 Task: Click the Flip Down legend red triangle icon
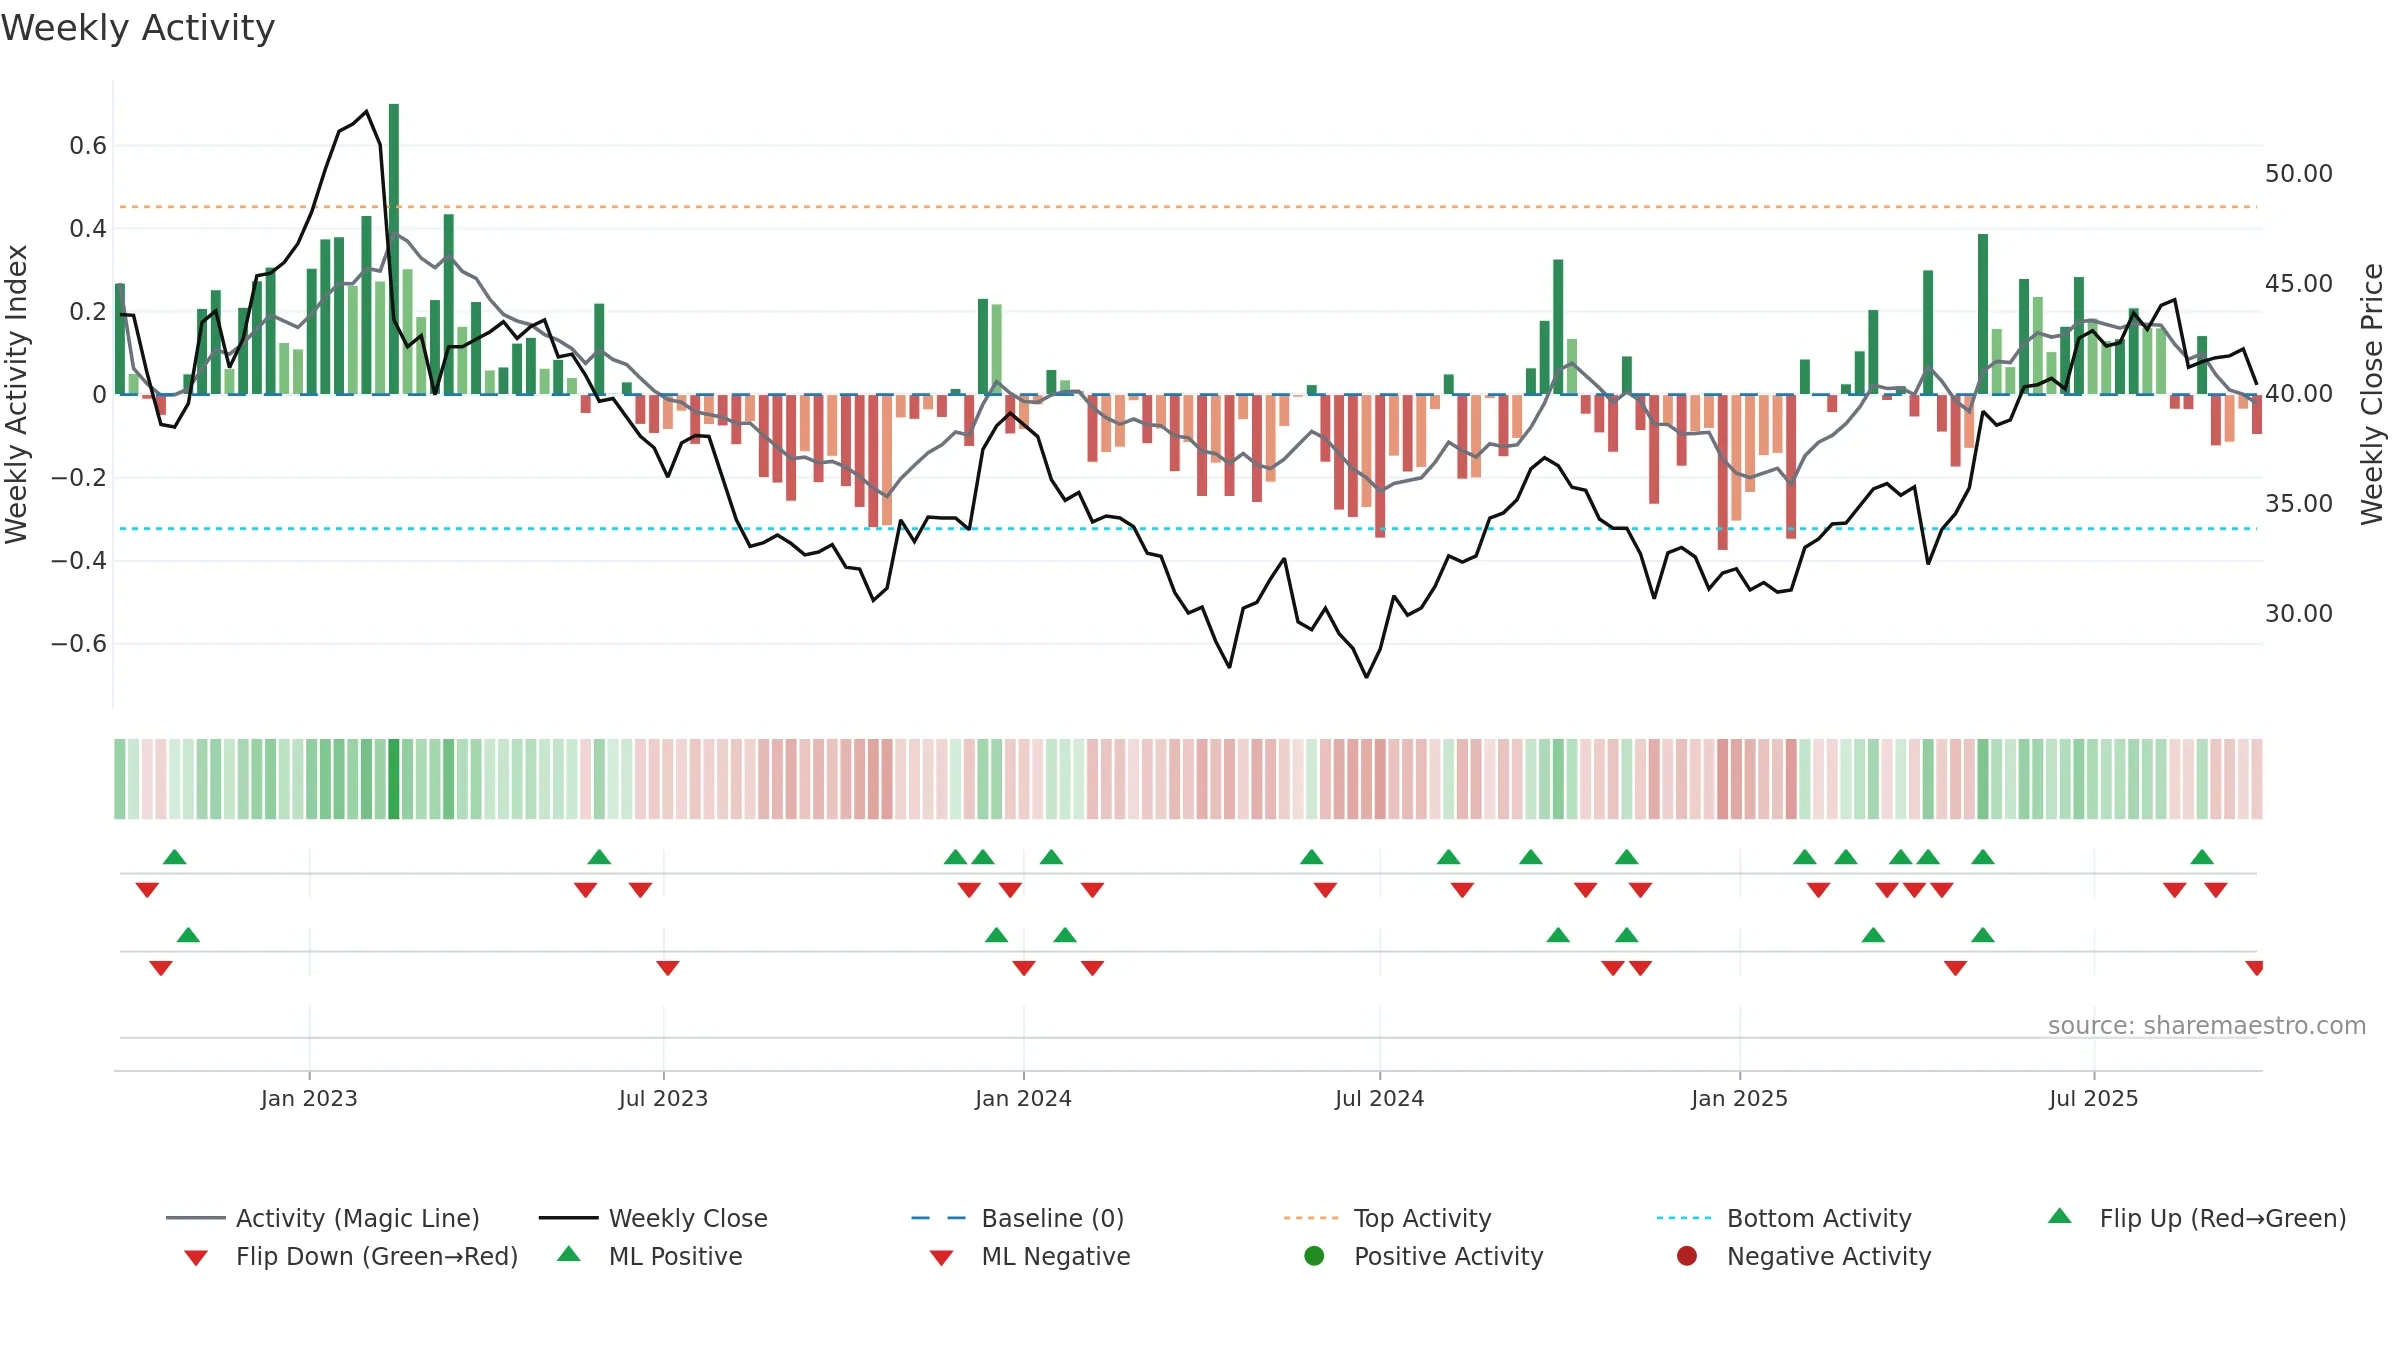196,1258
